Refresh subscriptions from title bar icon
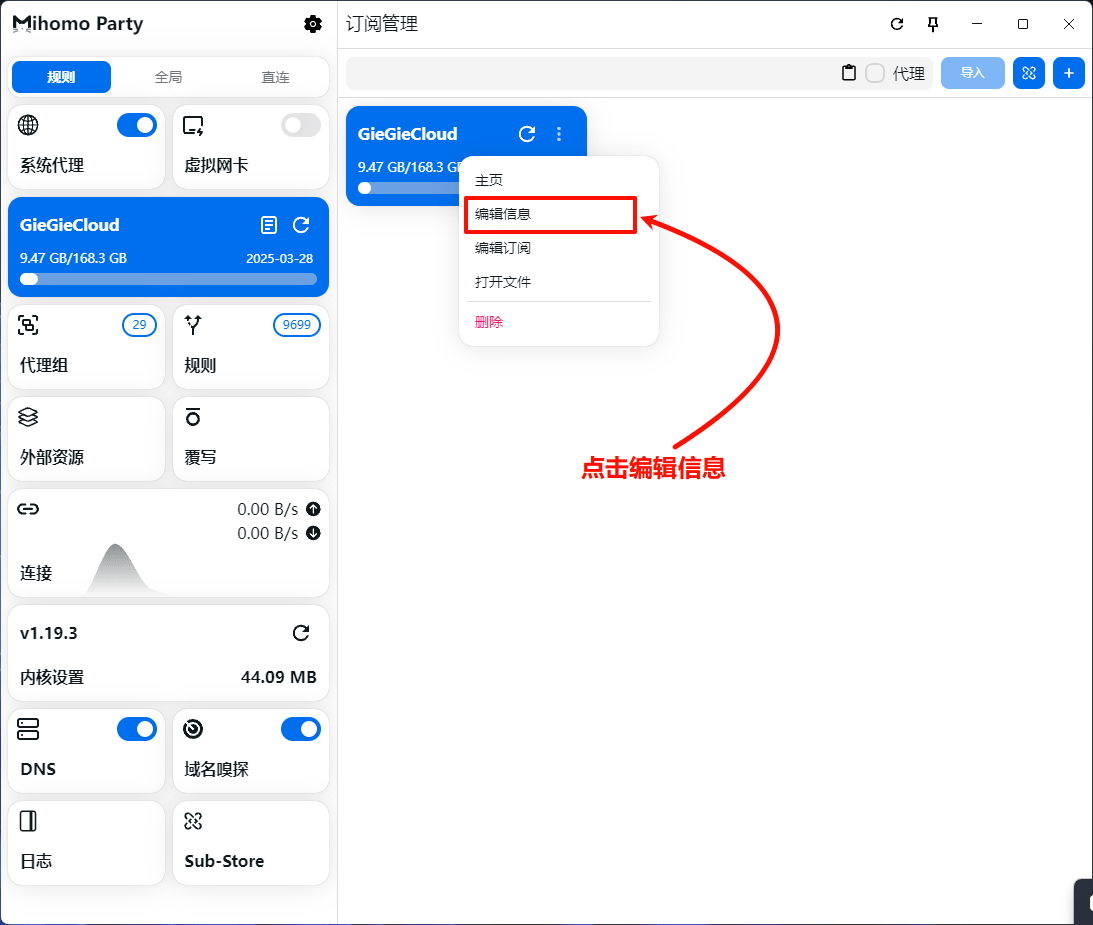This screenshot has width=1093, height=925. click(x=897, y=24)
